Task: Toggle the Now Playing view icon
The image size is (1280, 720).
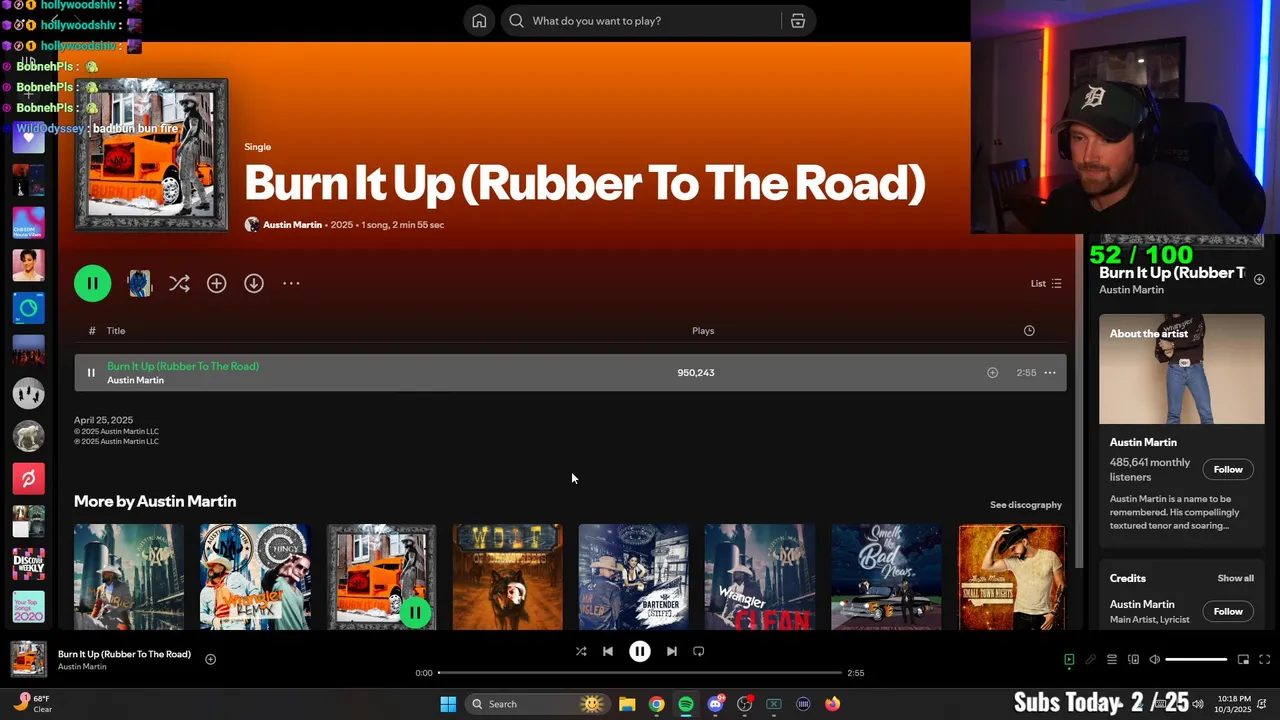Action: [1069, 660]
